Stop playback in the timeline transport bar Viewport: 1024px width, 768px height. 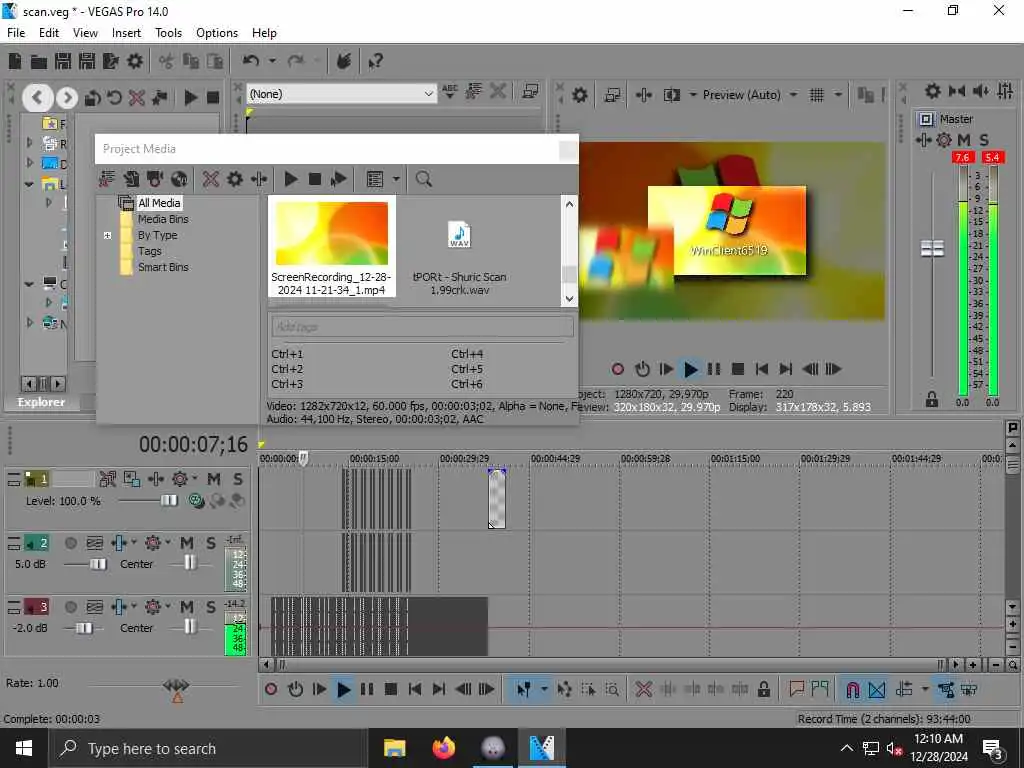[391, 689]
